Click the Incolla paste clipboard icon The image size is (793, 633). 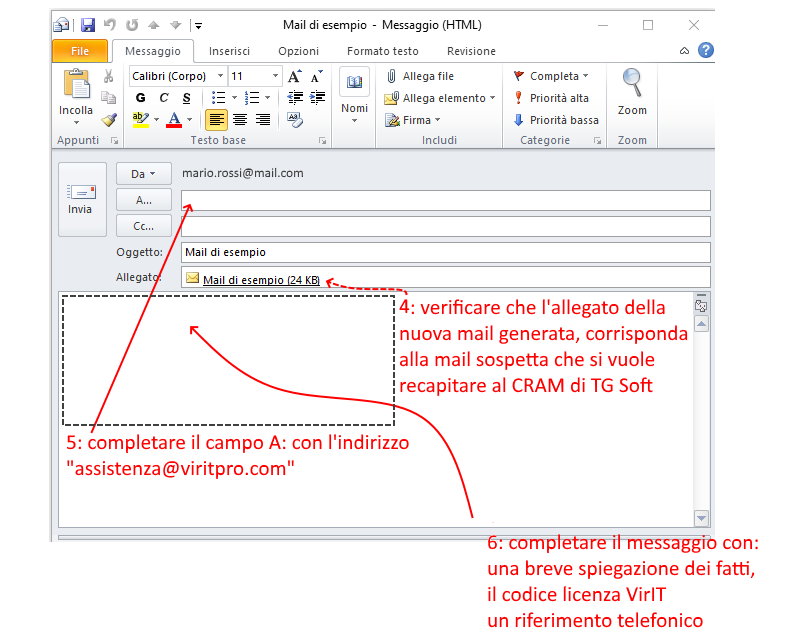pyautogui.click(x=76, y=84)
